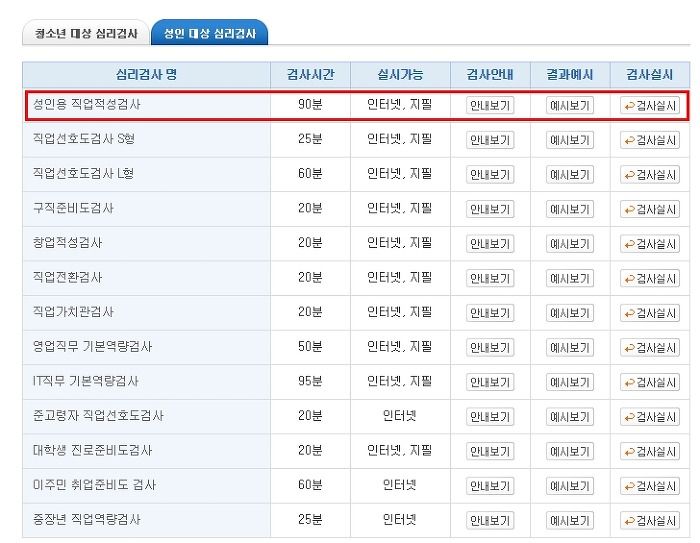The width and height of the screenshot is (700, 543).
Task: View 예시보기 for 준고령자 직업선호도검사
Action: click(570, 417)
